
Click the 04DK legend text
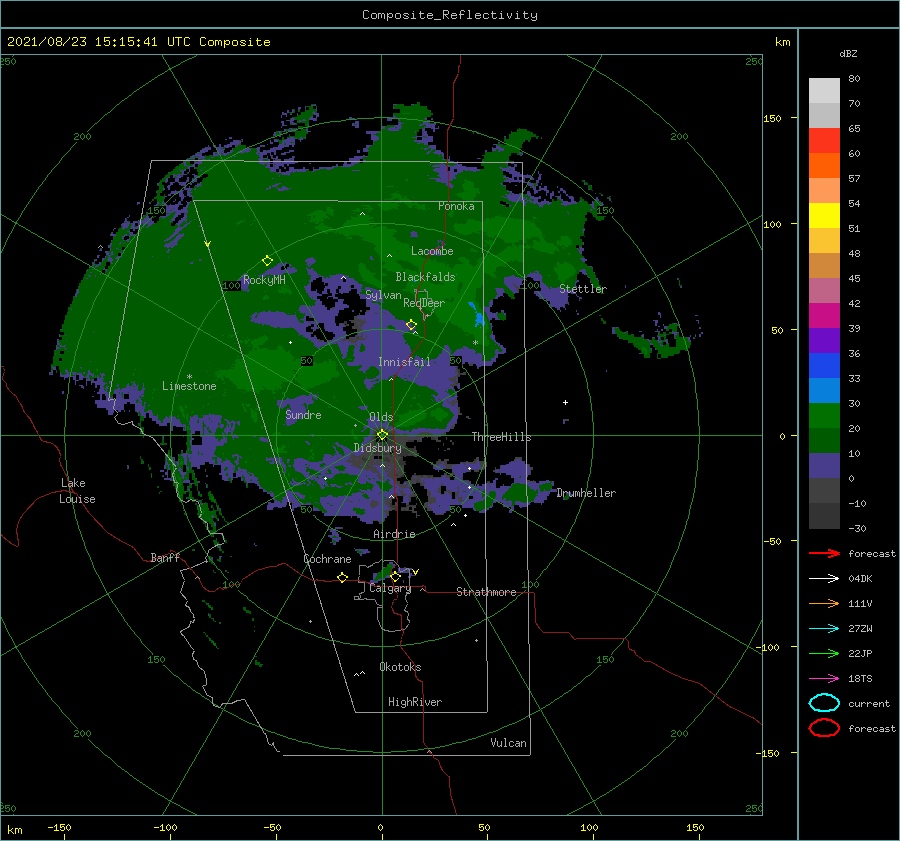[860, 579]
